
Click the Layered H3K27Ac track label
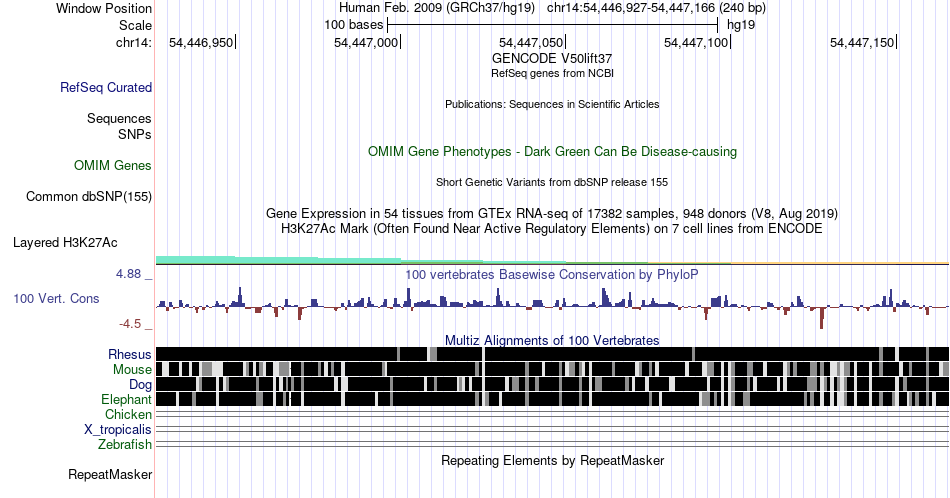65,242
